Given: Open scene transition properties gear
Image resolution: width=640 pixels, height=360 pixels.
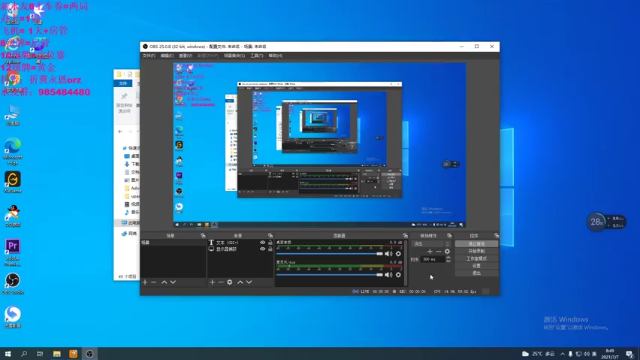Looking at the screenshot, I should pos(447,251).
